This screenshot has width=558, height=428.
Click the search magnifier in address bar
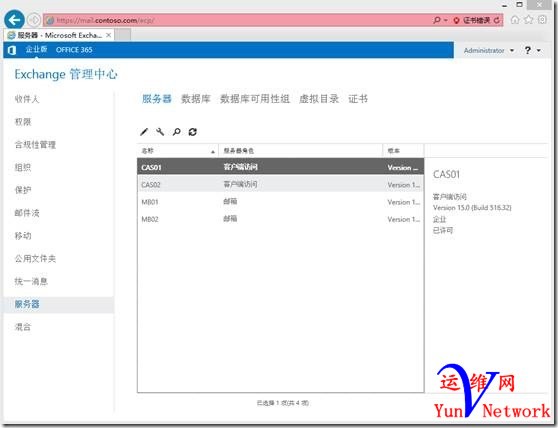coord(437,20)
